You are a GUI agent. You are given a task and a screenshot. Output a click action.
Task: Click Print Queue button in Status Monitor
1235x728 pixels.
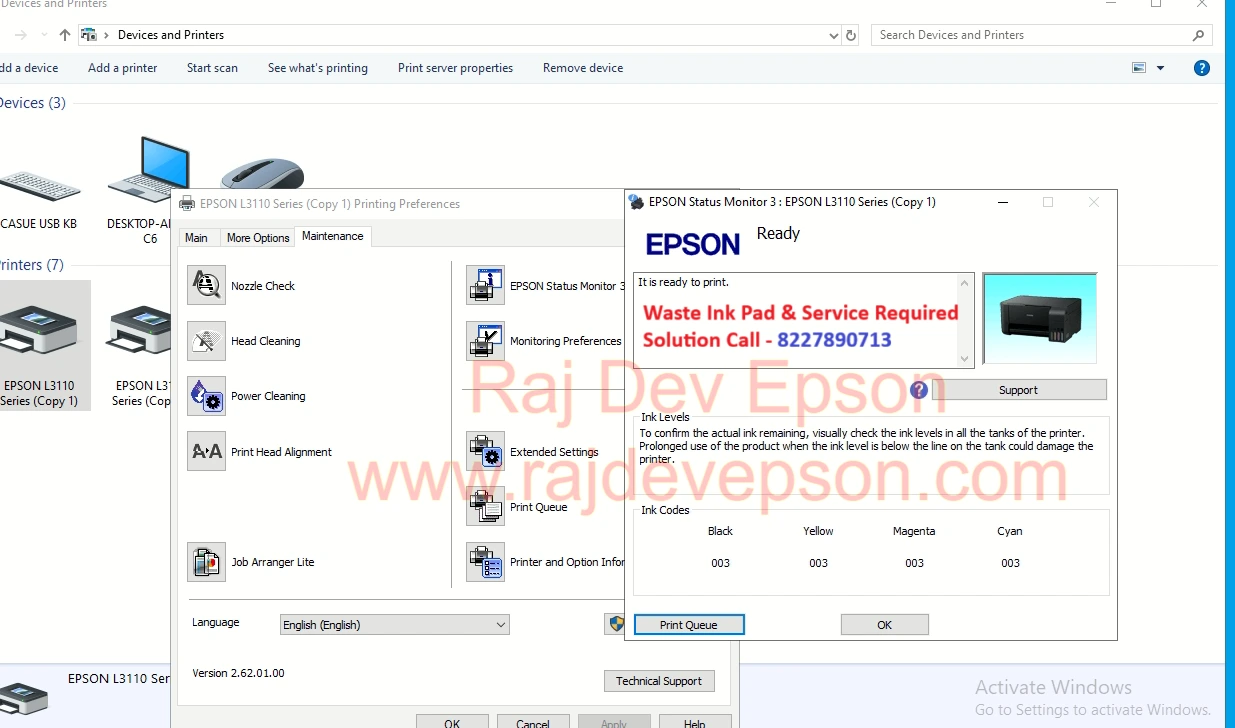coord(688,625)
